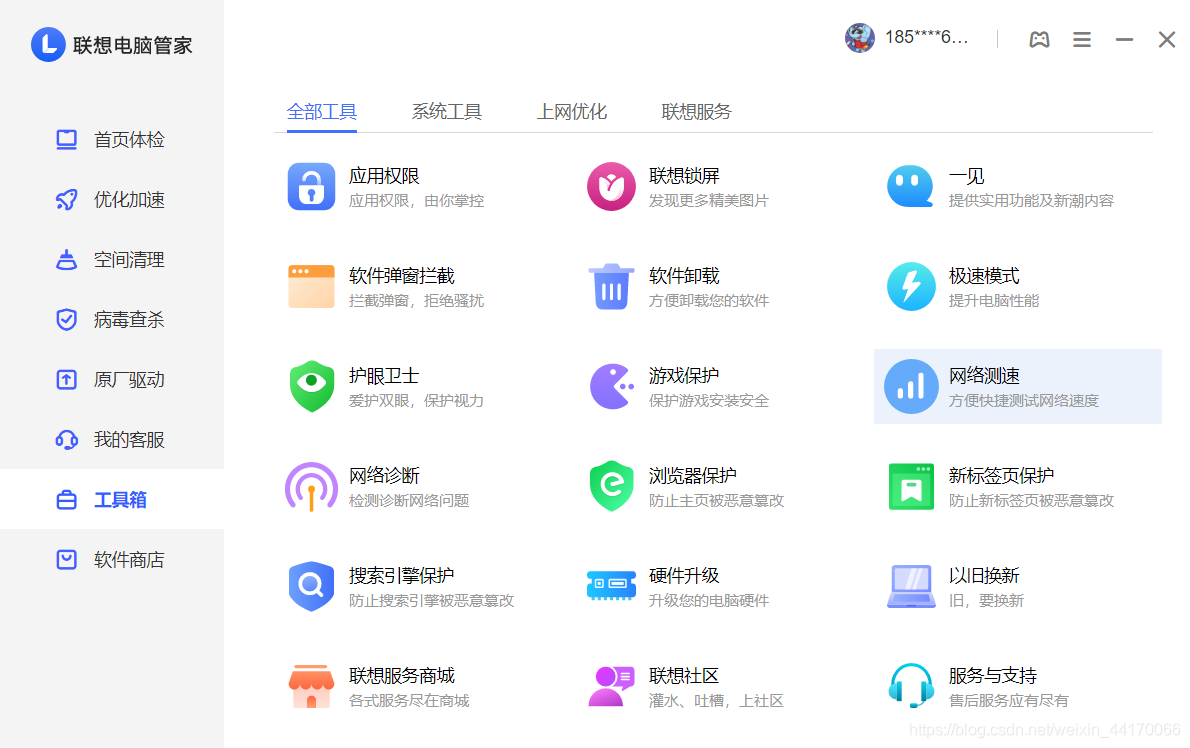Switch to 全部工具 tab
1190x748 pixels.
pyautogui.click(x=322, y=112)
